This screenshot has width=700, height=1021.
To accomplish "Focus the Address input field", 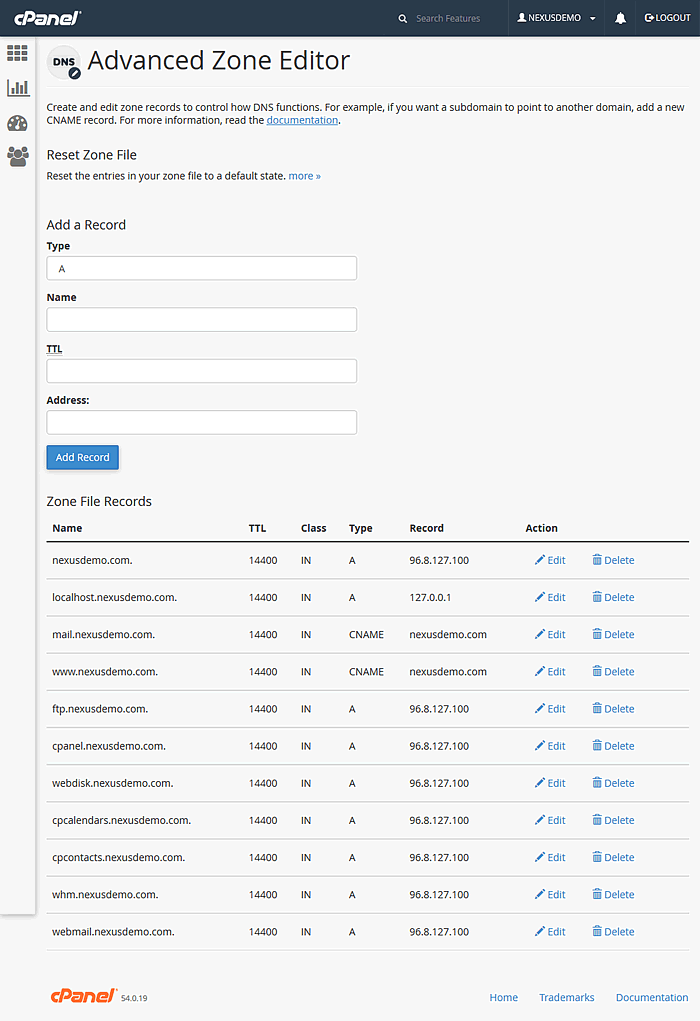I will pyautogui.click(x=201, y=422).
